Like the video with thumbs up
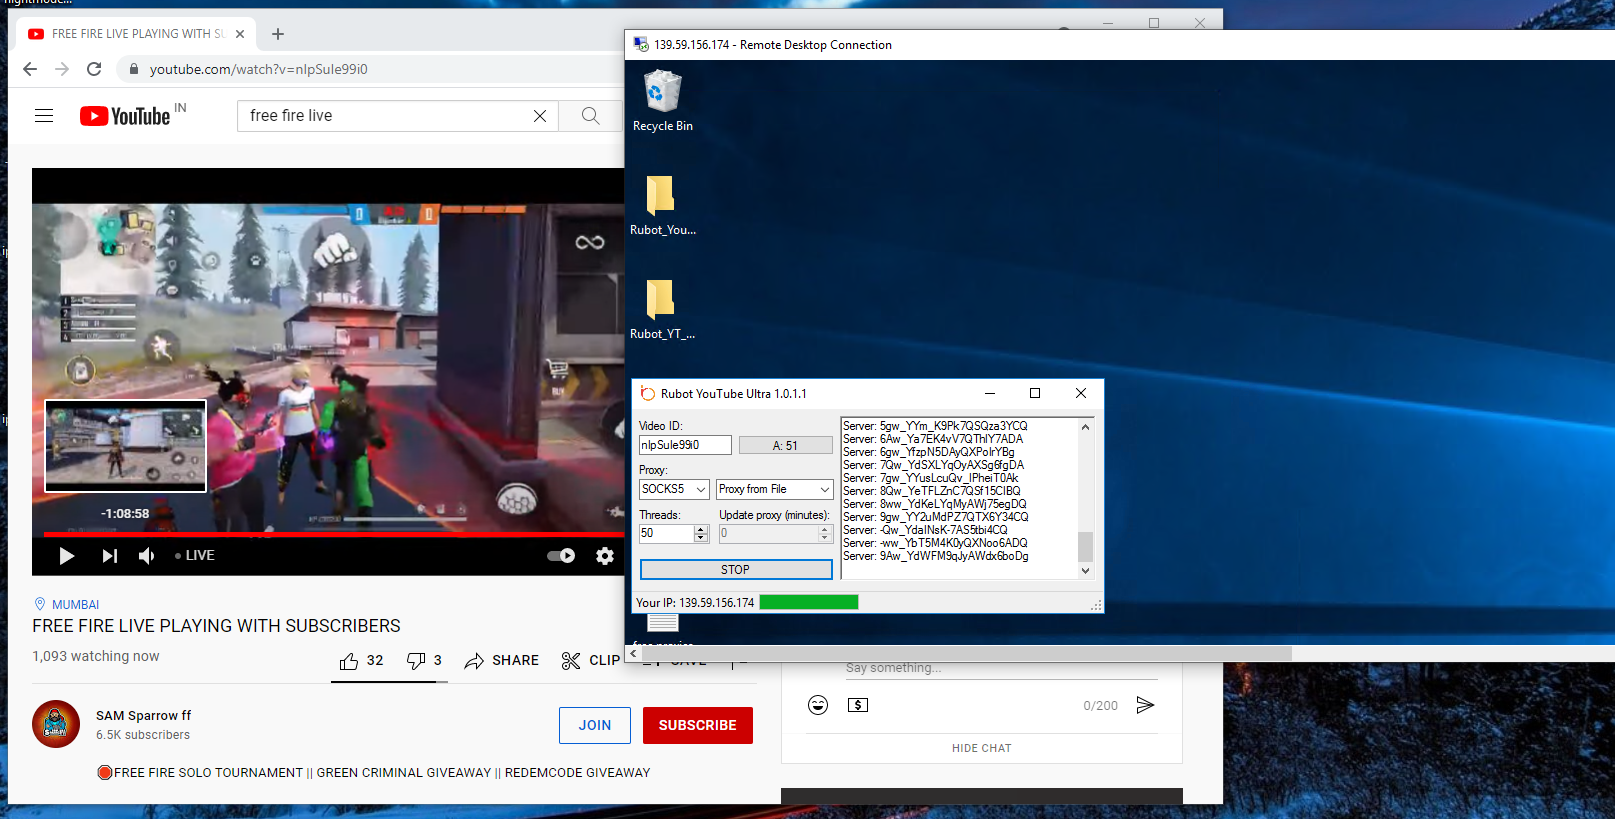Image resolution: width=1615 pixels, height=819 pixels. click(349, 661)
